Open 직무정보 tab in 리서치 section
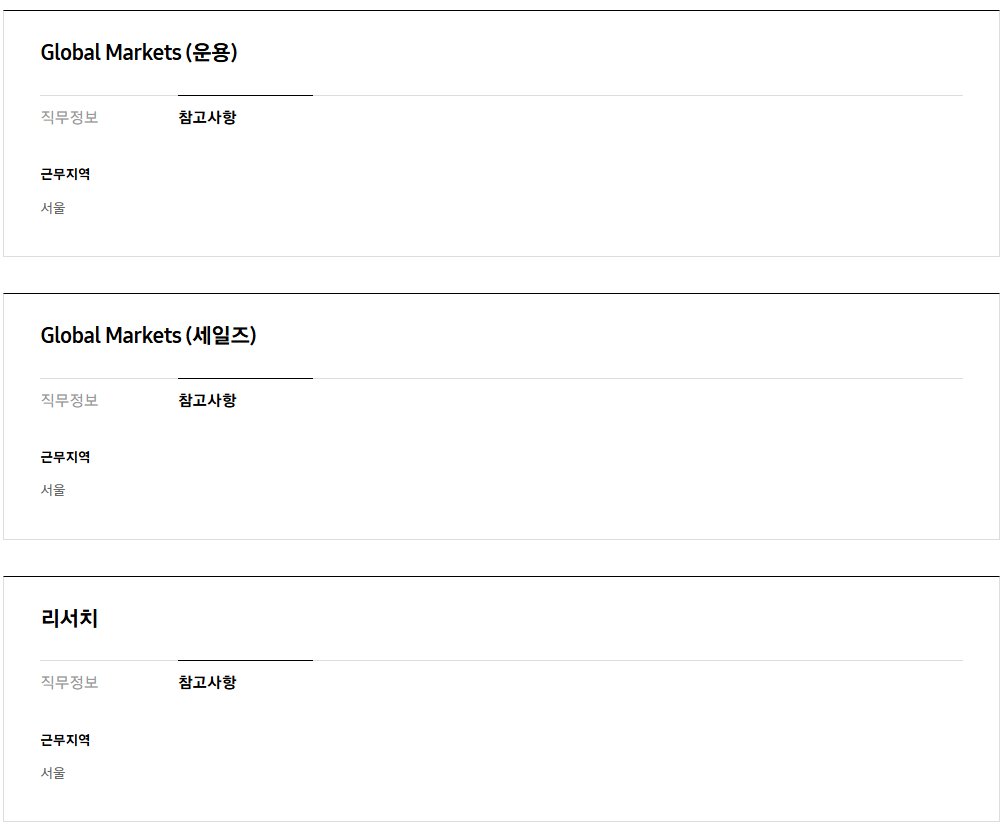 pyautogui.click(x=69, y=682)
